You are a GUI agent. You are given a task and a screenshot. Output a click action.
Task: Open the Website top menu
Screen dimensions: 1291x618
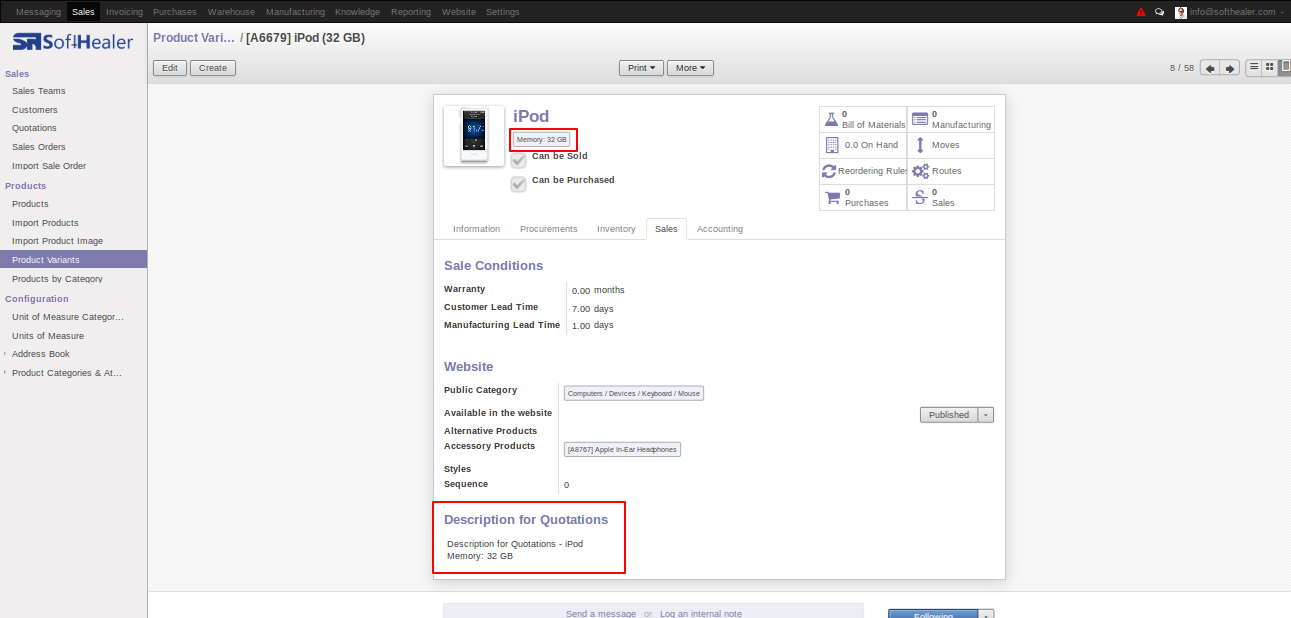[459, 12]
